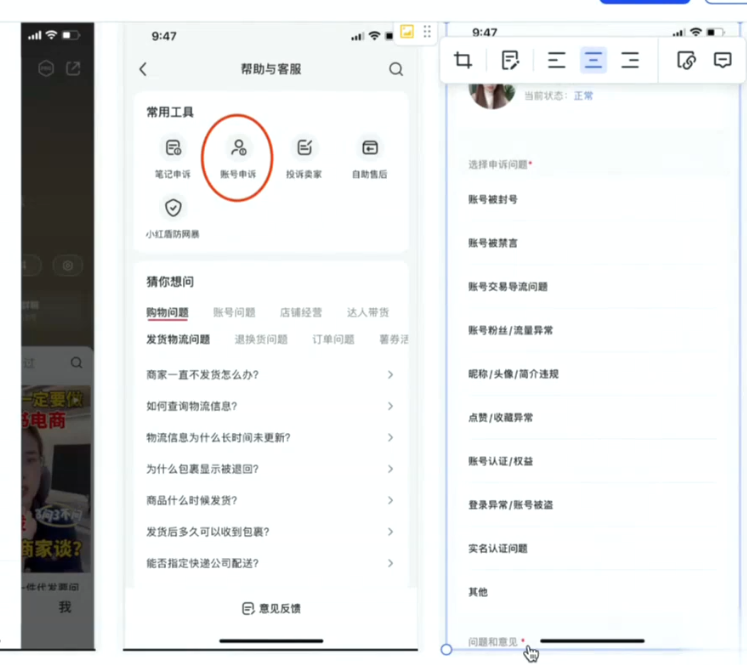Select the crop tool in floating toolbar
The width and height of the screenshot is (747, 665).
463,60
